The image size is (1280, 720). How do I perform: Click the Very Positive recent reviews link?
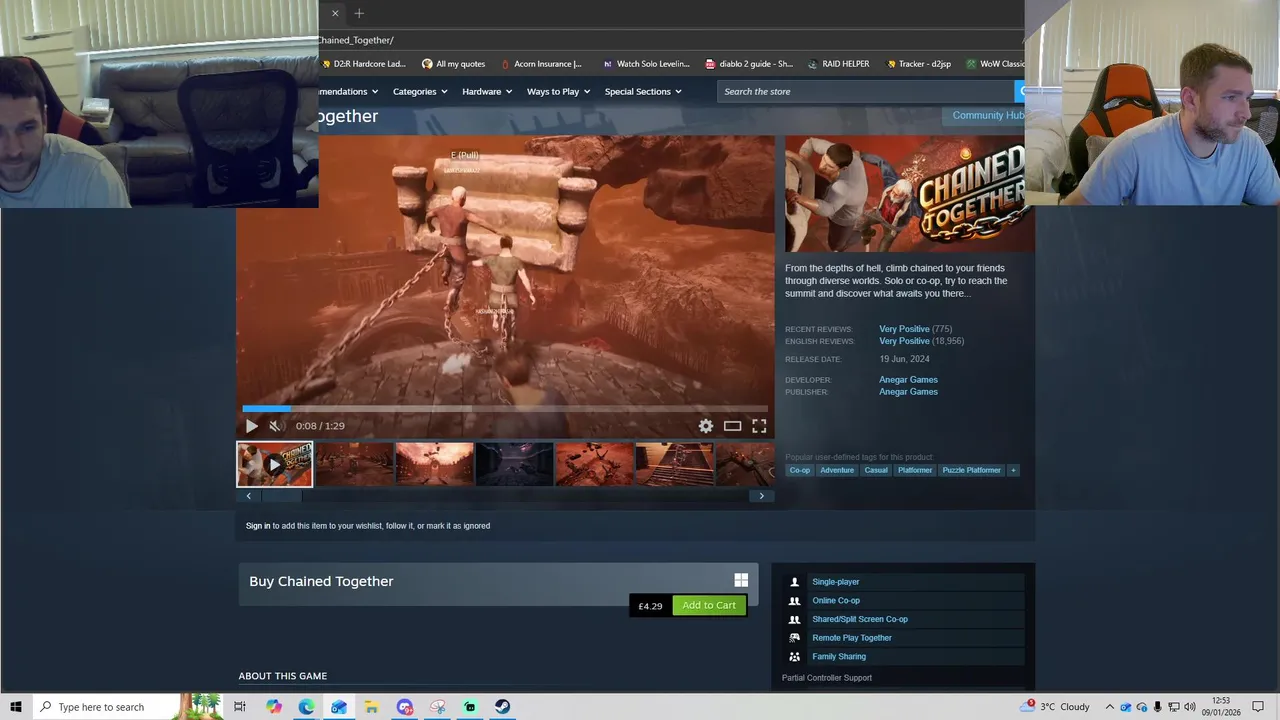tap(904, 329)
